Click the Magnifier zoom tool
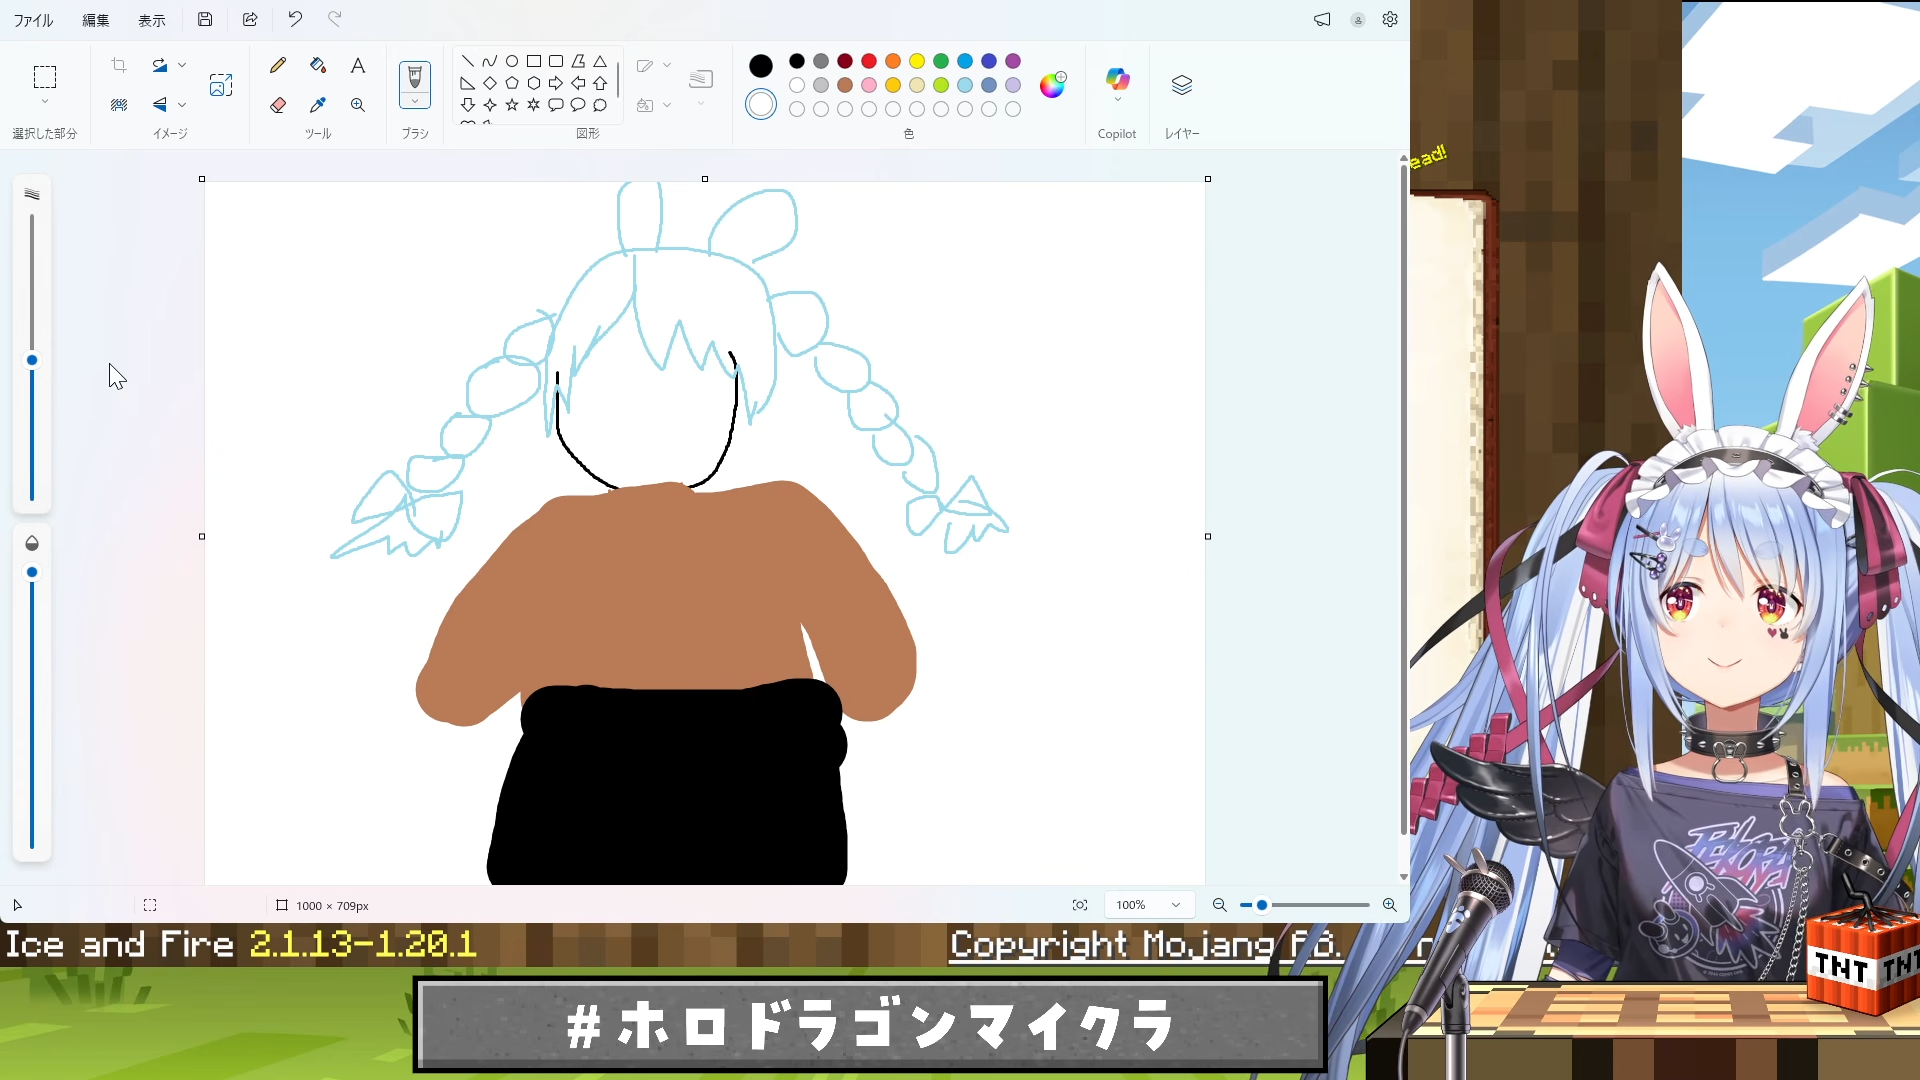Screen dimensions: 1920x1080 [357, 105]
